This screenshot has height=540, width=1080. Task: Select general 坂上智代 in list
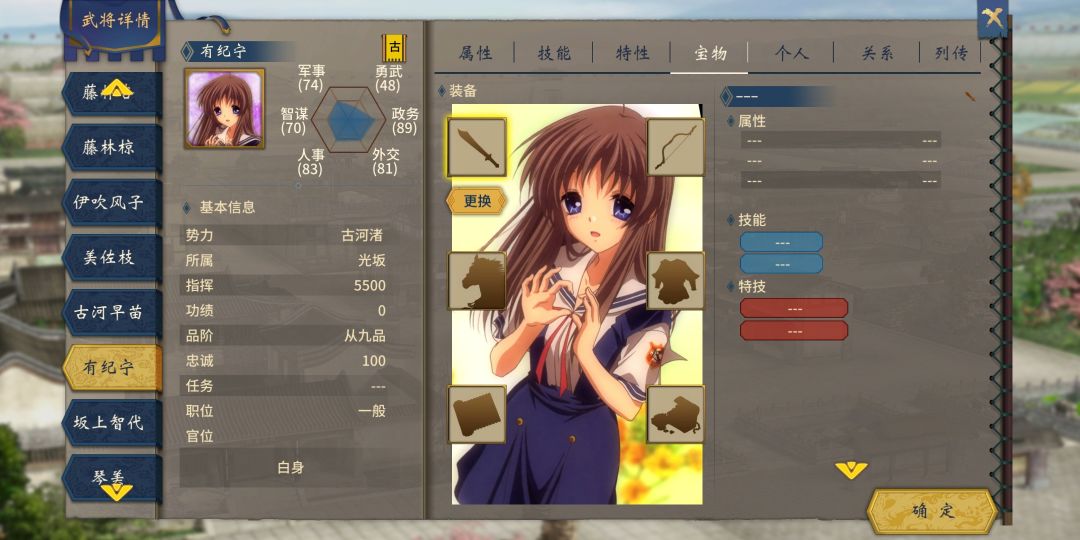[x=112, y=423]
